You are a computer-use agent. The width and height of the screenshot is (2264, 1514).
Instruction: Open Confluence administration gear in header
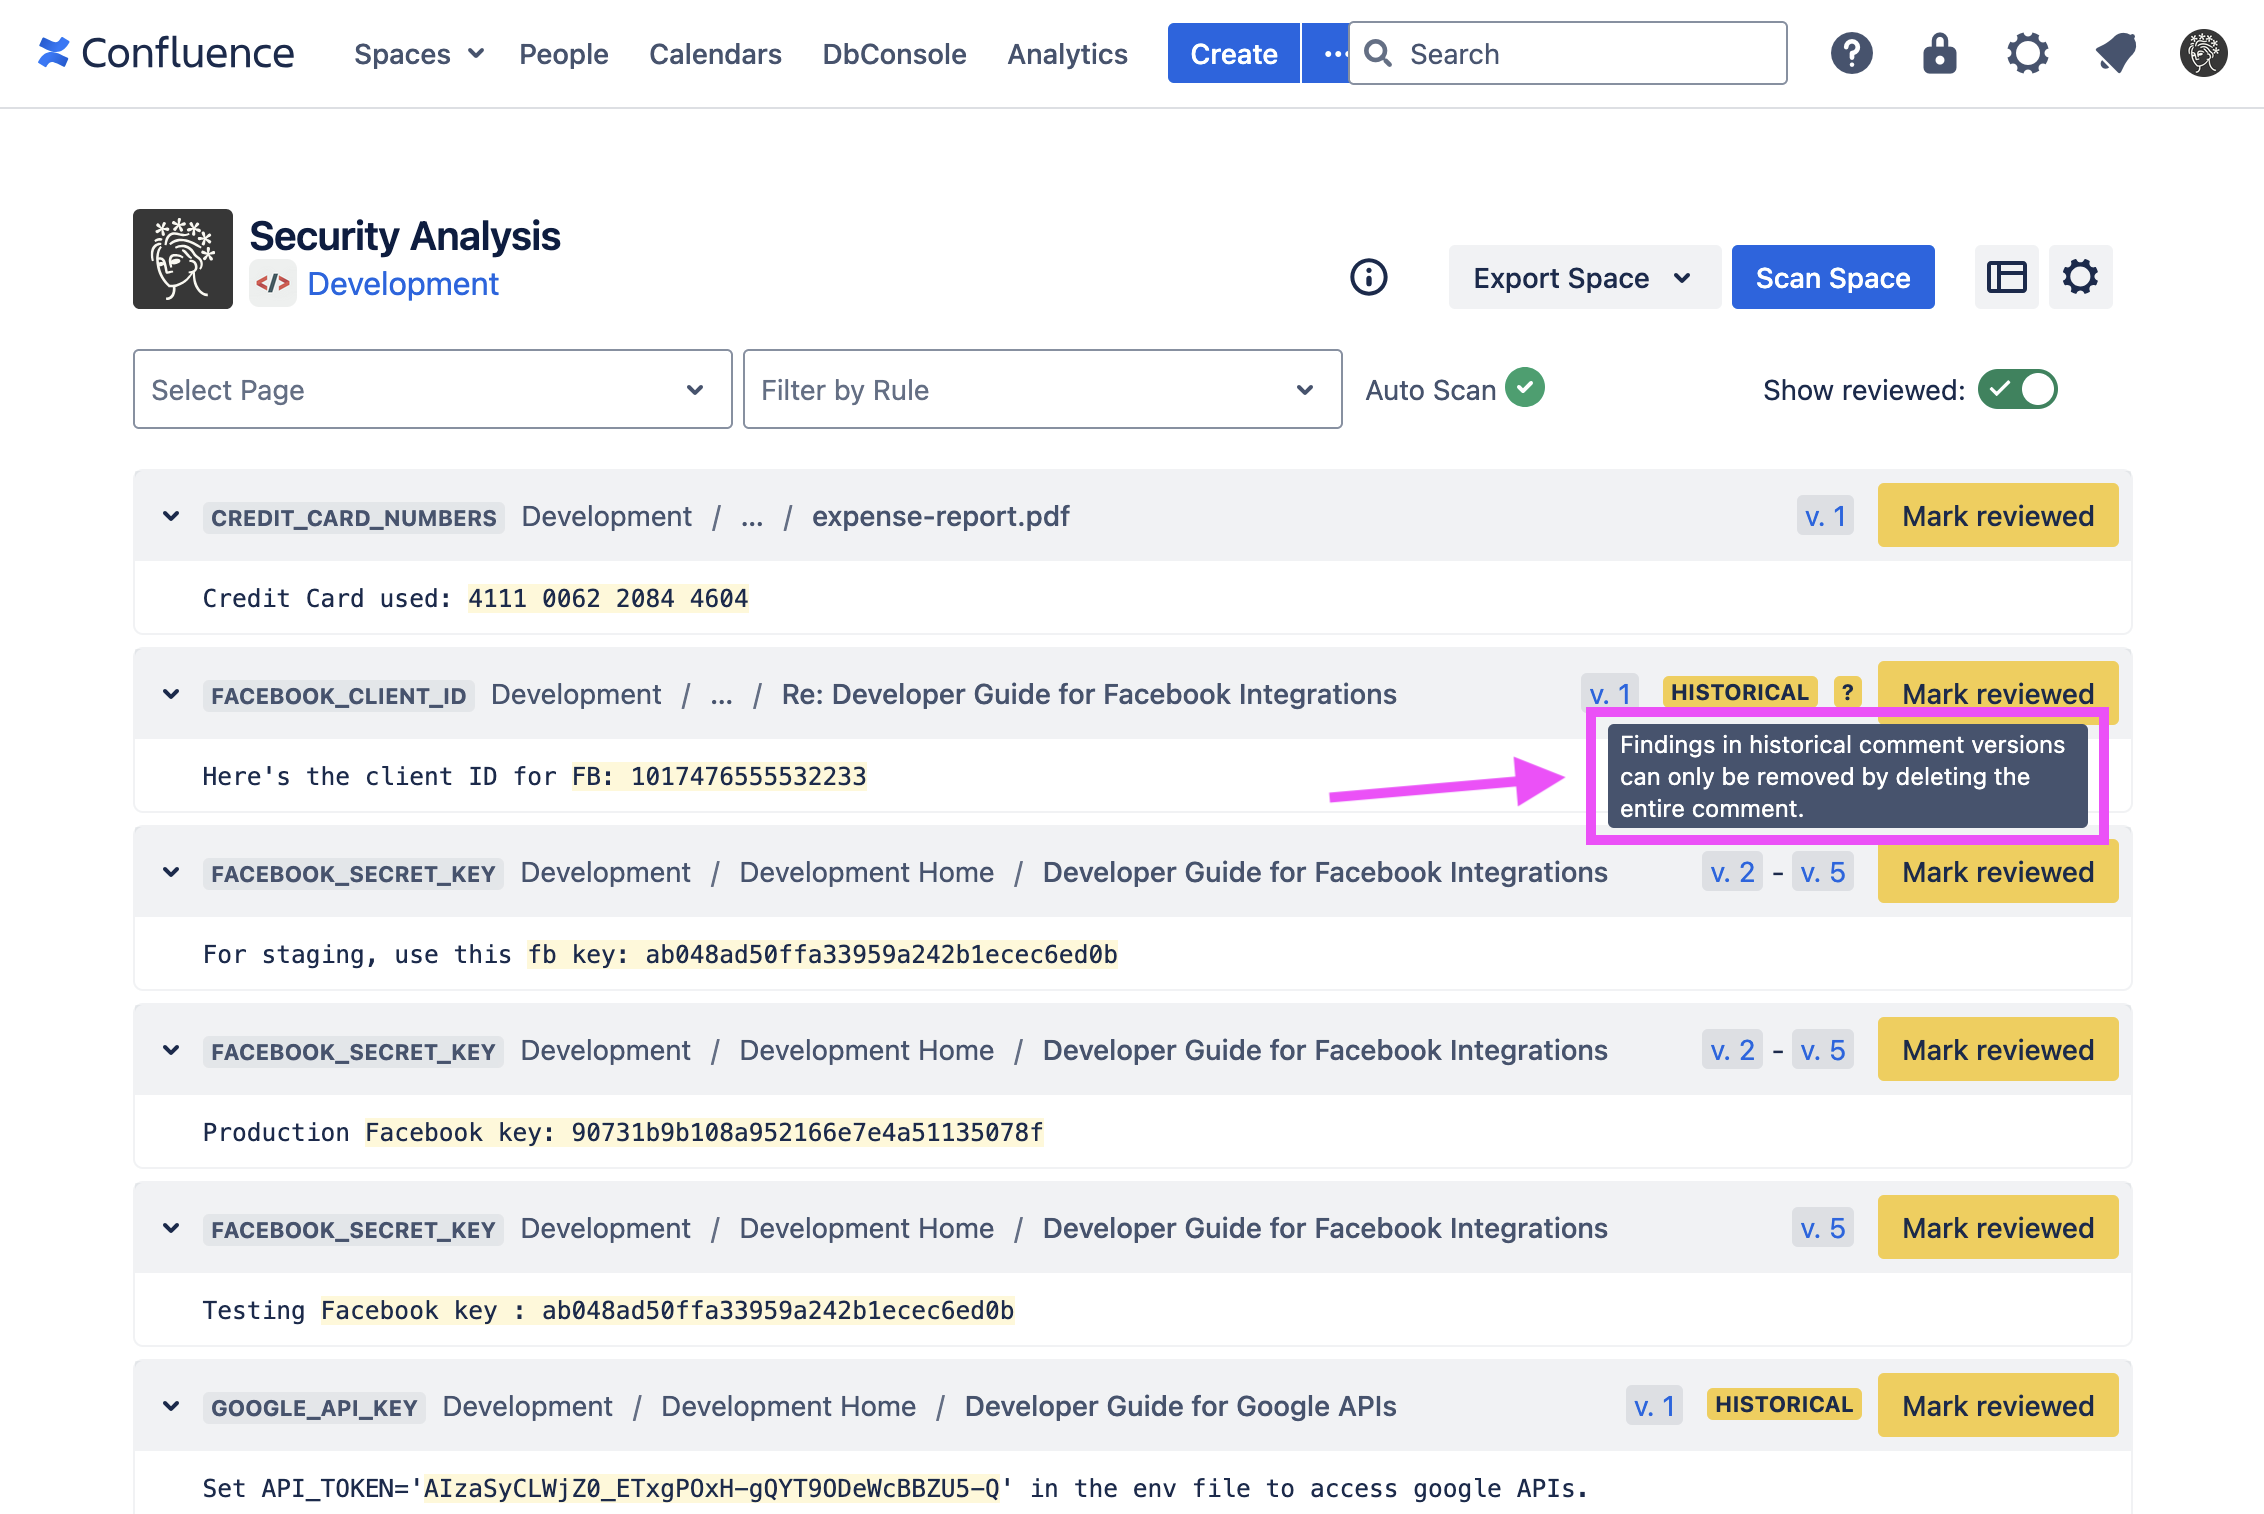point(2027,53)
